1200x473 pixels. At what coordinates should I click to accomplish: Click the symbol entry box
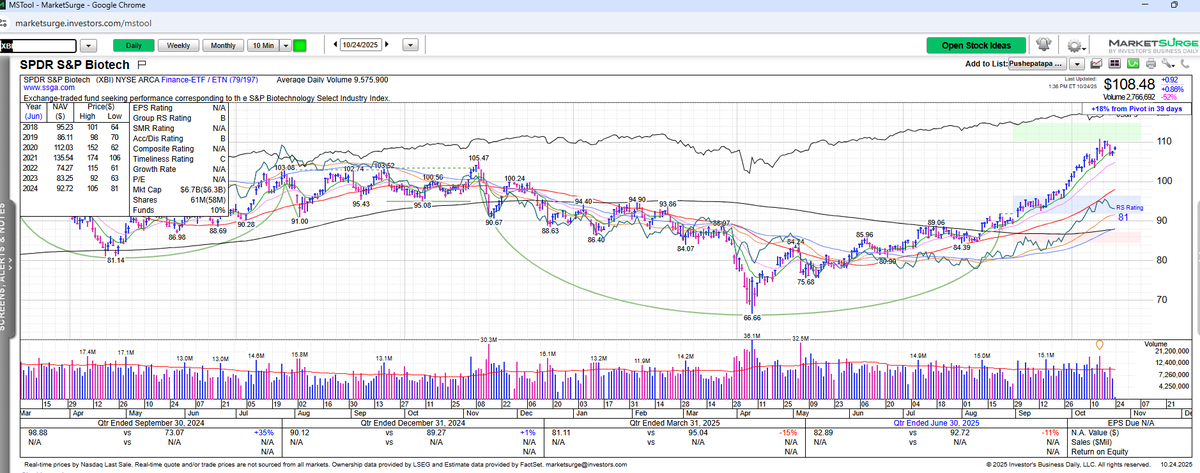coord(38,45)
